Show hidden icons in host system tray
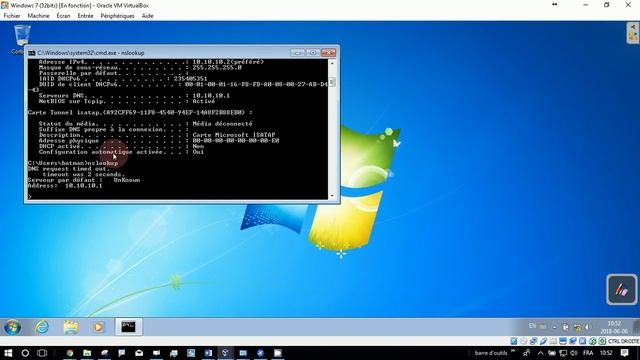Screen dimensions: 640x360 coord(540,353)
